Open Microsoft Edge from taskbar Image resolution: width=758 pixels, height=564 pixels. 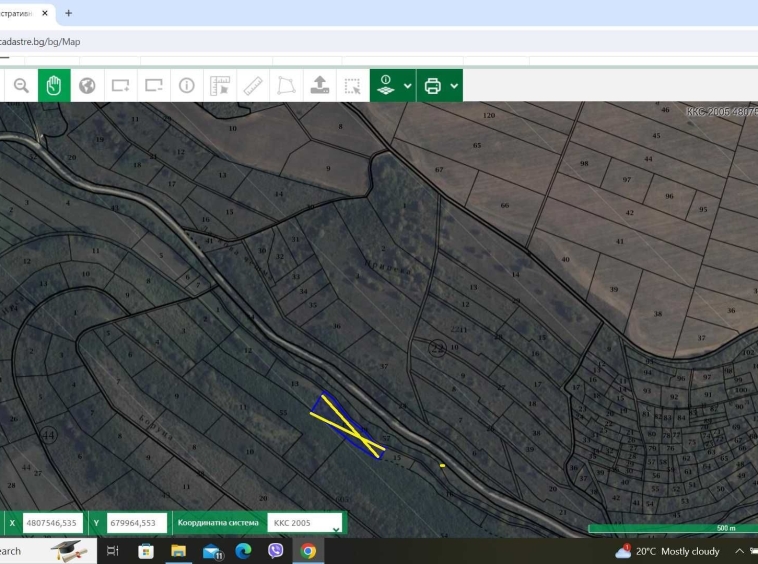244,550
